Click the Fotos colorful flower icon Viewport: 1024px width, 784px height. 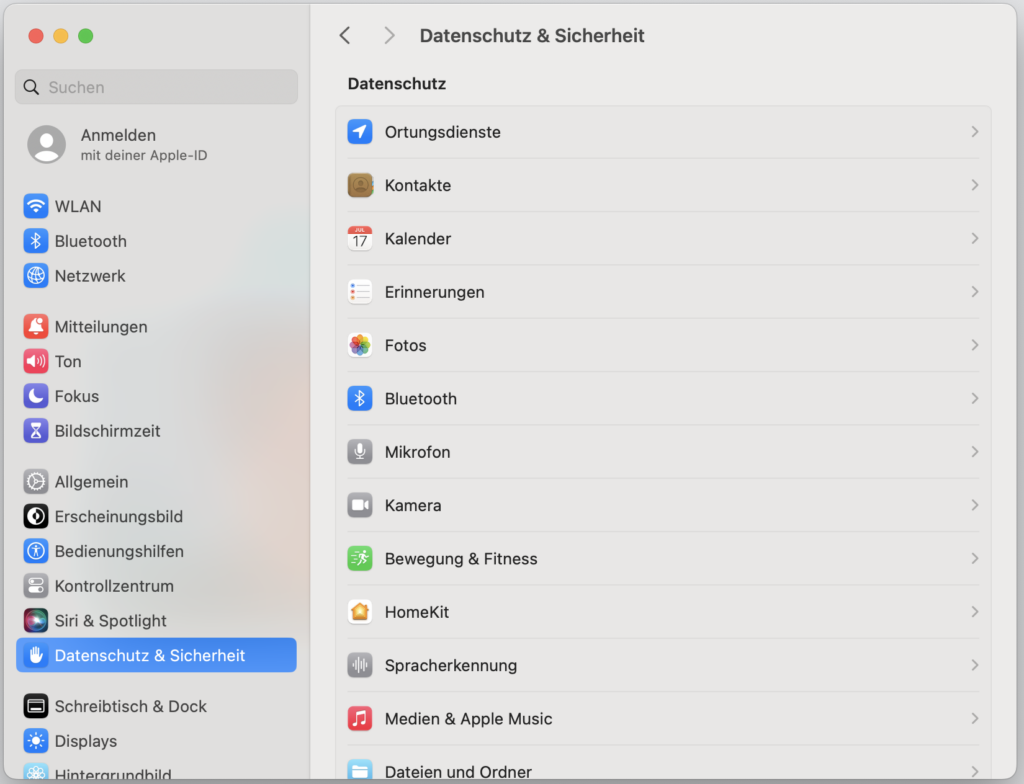point(360,345)
